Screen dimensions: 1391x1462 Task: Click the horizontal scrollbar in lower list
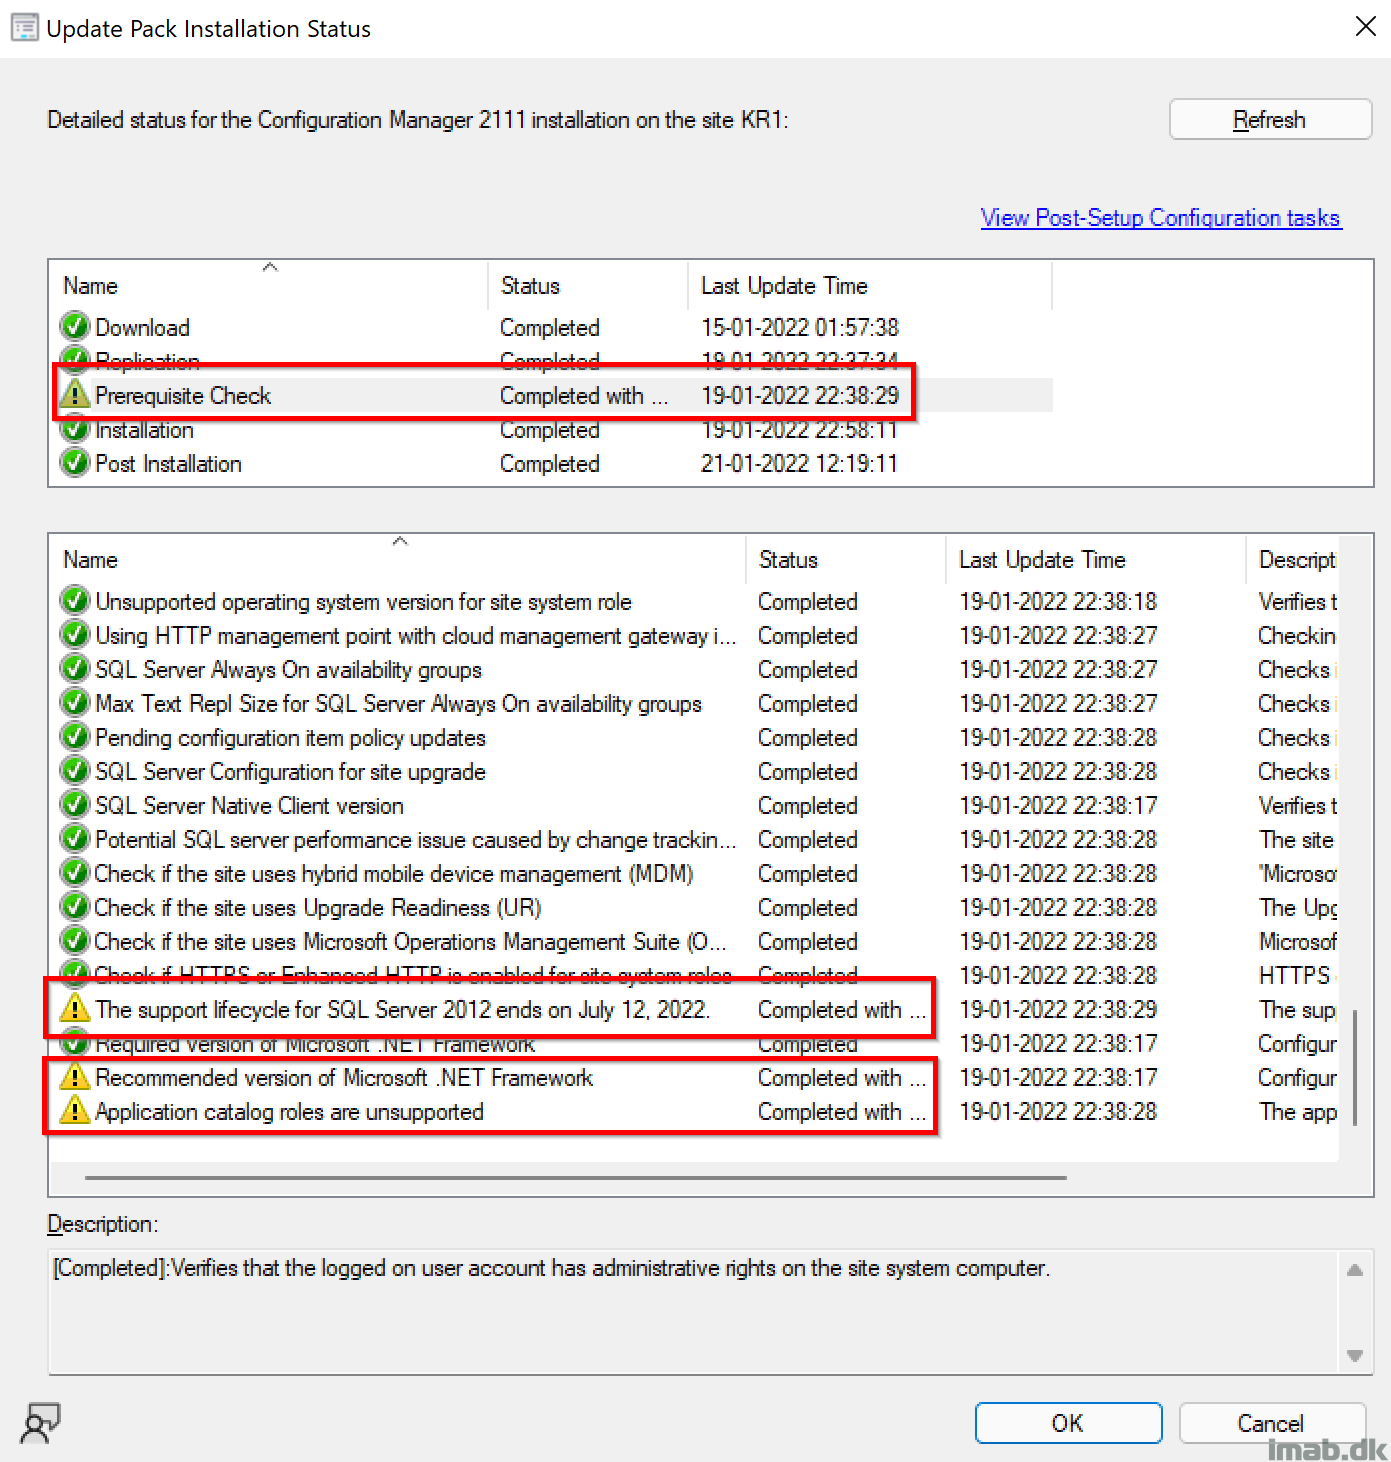click(x=575, y=1178)
